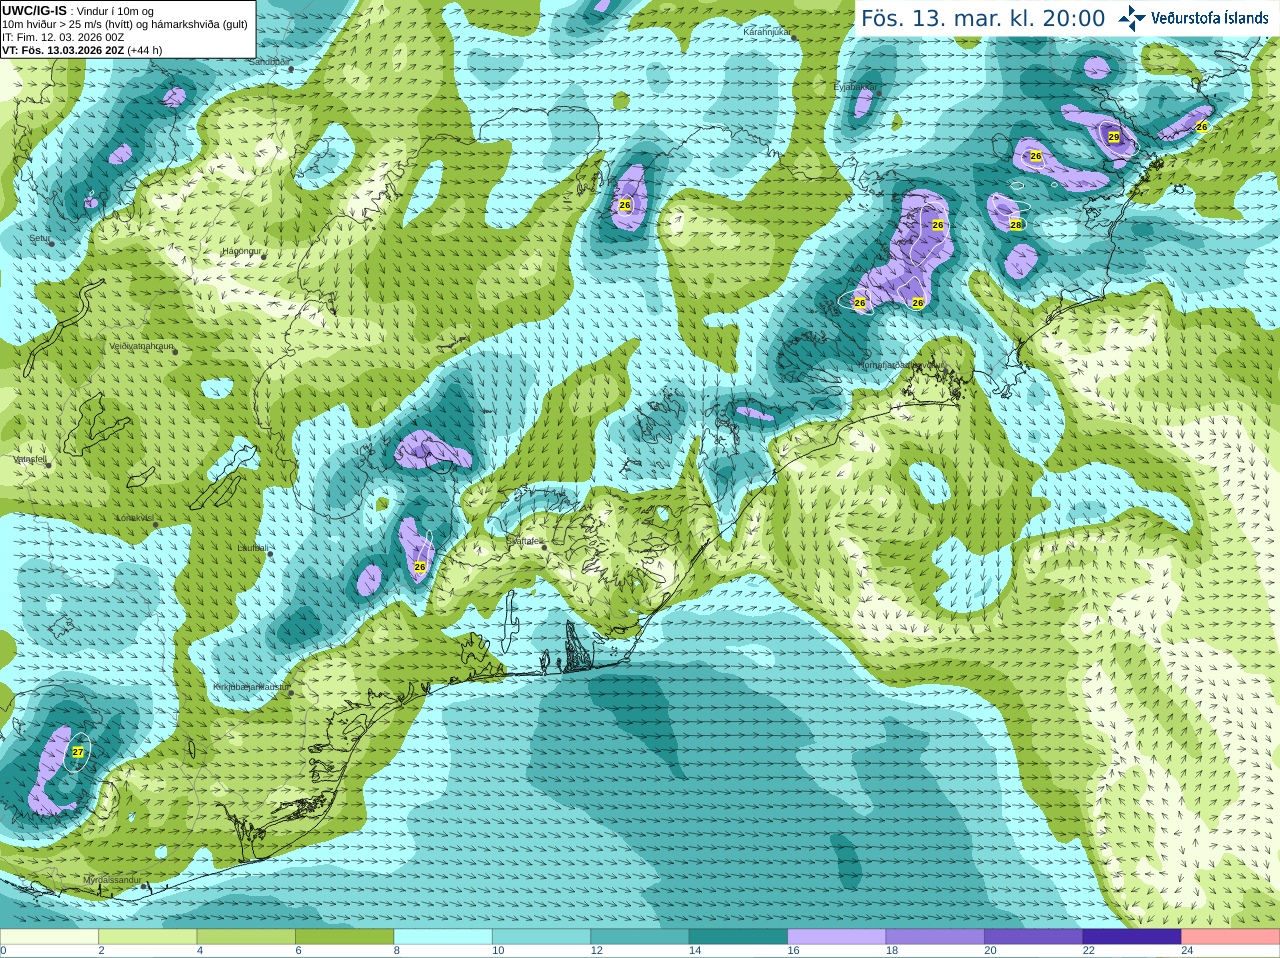The image size is (1280, 958).
Task: Click the Veiðivatnahraun station label
Action: pos(141,347)
